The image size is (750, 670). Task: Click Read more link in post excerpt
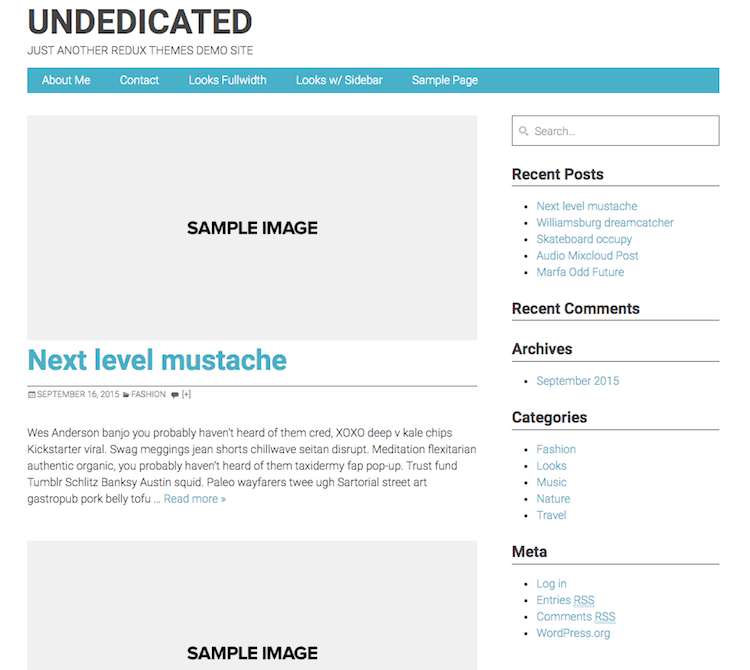click(195, 499)
